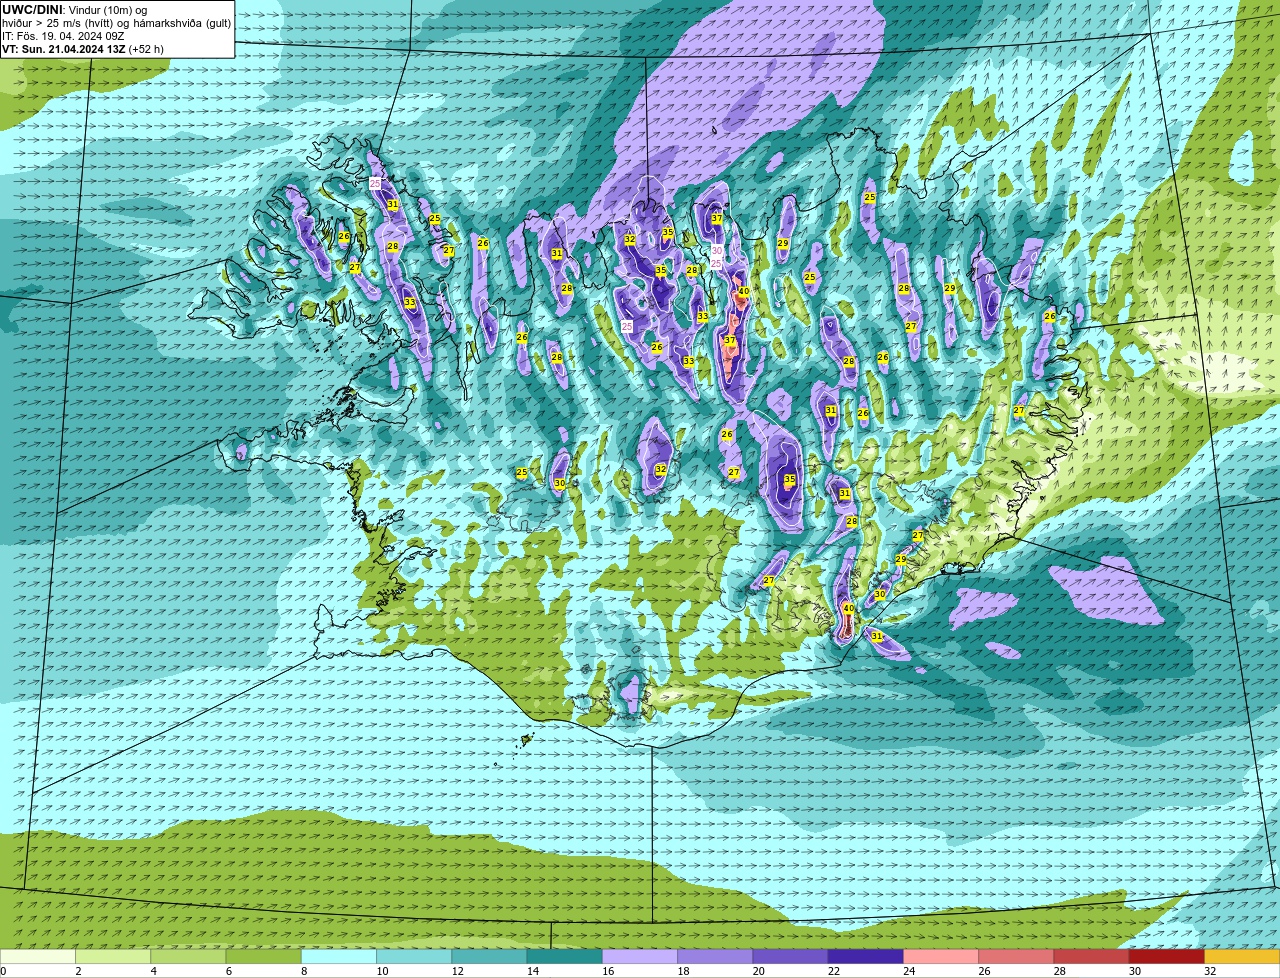Click the 4–6 m/s green legend swatch
The width and height of the screenshot is (1280, 978).
(188, 957)
